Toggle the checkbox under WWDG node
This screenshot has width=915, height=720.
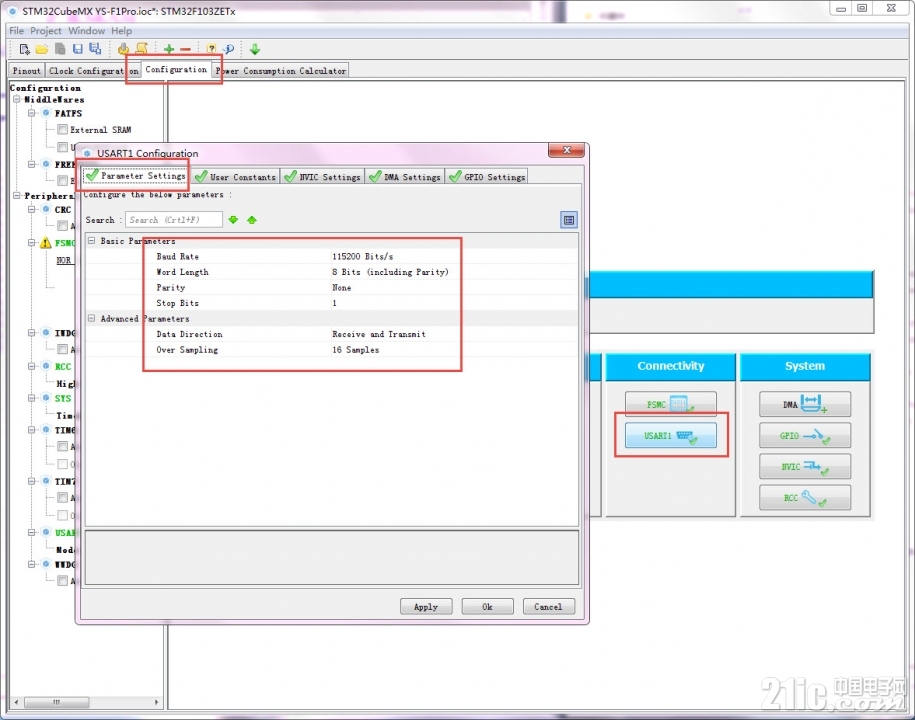point(62,581)
